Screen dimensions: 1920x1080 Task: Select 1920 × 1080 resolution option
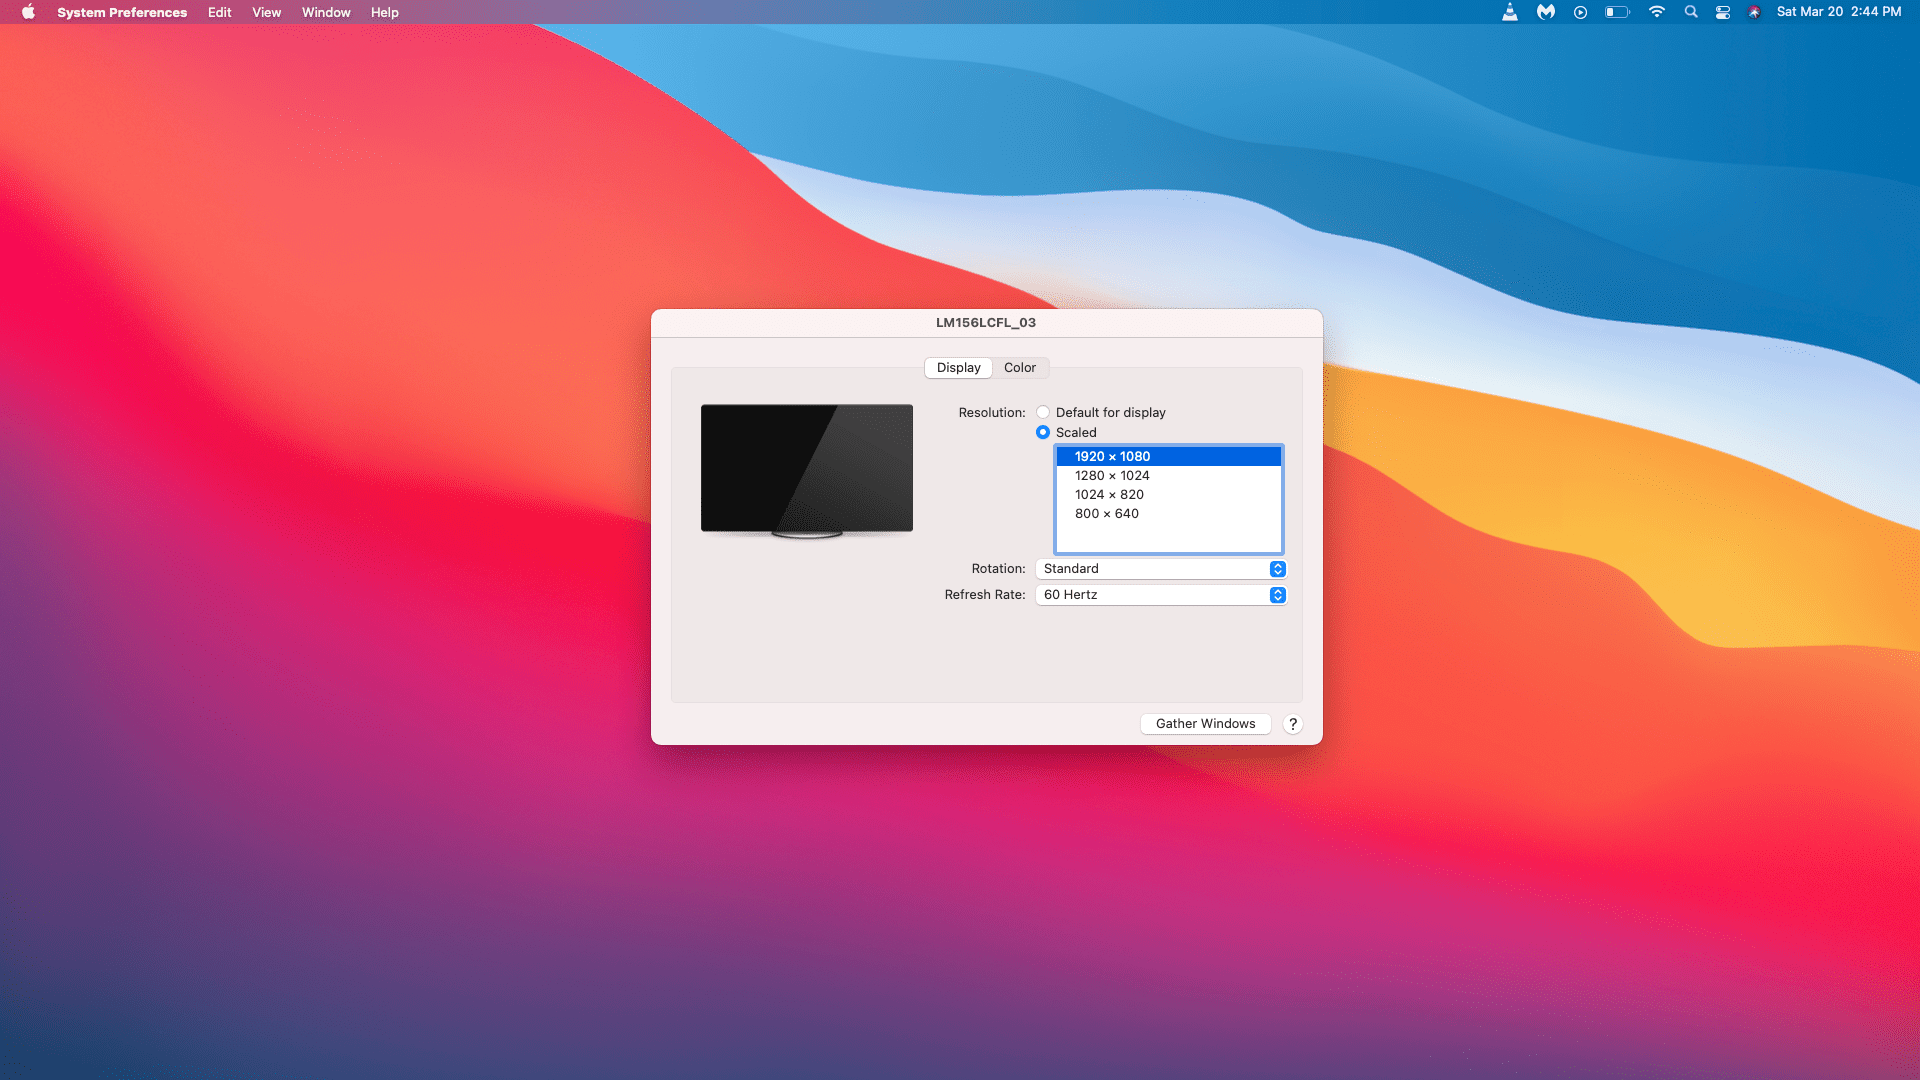click(1166, 455)
